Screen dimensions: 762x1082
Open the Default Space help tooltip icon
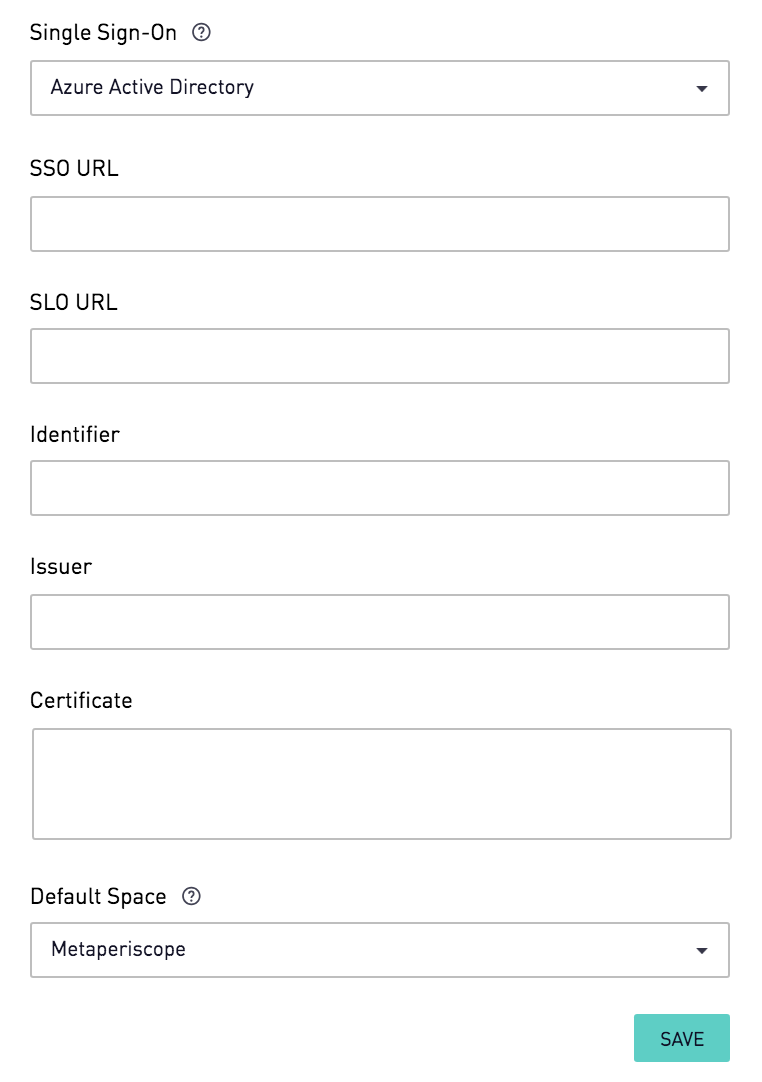(191, 896)
